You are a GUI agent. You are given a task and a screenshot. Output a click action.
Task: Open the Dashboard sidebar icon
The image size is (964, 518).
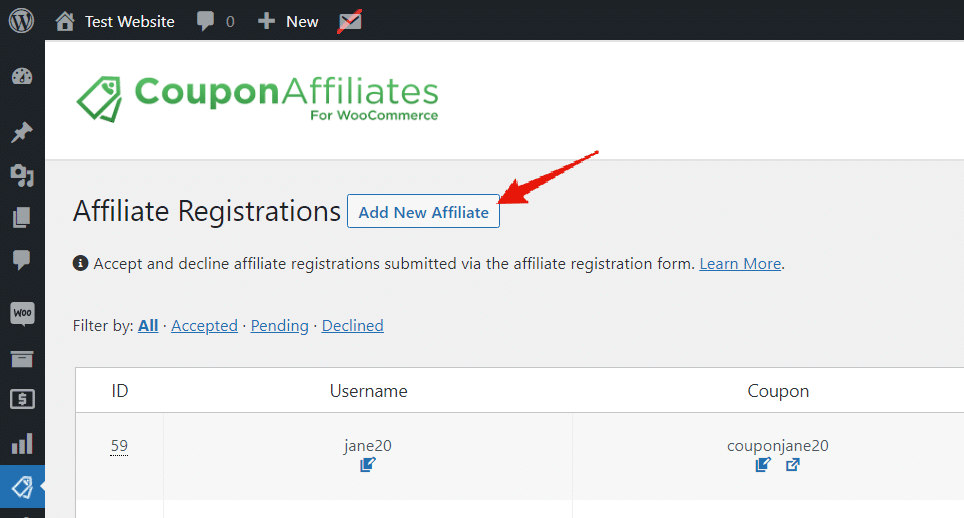coord(22,76)
